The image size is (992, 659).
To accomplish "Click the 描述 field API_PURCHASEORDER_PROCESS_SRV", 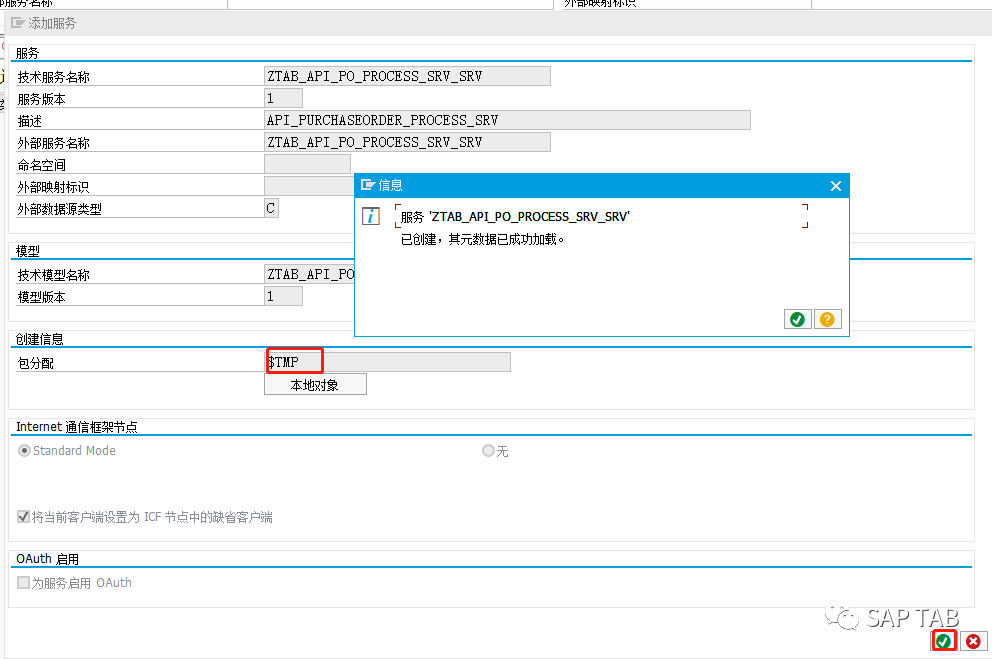I will (x=507, y=120).
